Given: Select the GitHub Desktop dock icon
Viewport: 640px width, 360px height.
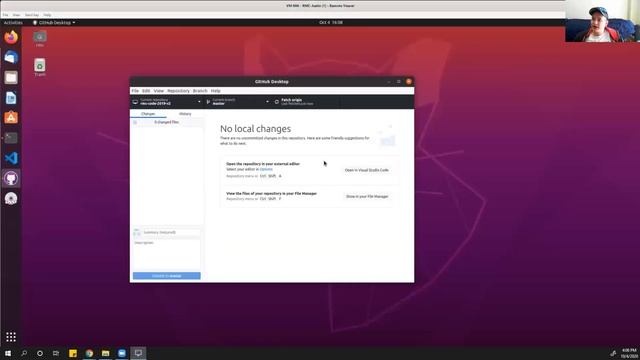Looking at the screenshot, I should tap(11, 178).
